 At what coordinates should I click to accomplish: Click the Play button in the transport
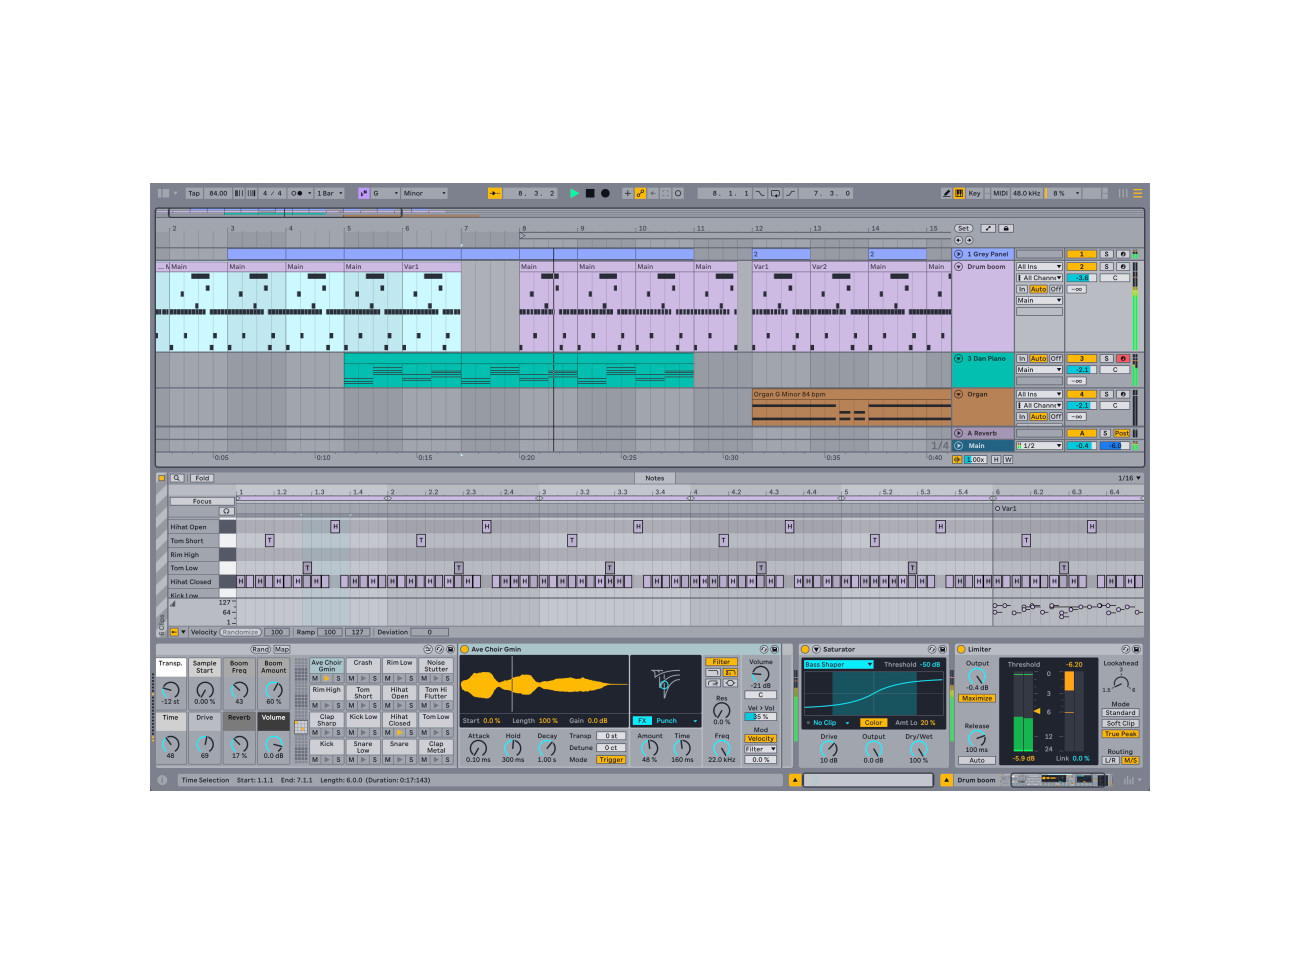pyautogui.click(x=574, y=193)
